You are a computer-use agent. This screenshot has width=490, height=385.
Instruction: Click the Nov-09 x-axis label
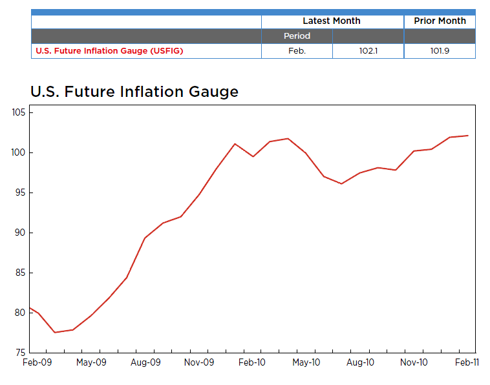click(199, 362)
